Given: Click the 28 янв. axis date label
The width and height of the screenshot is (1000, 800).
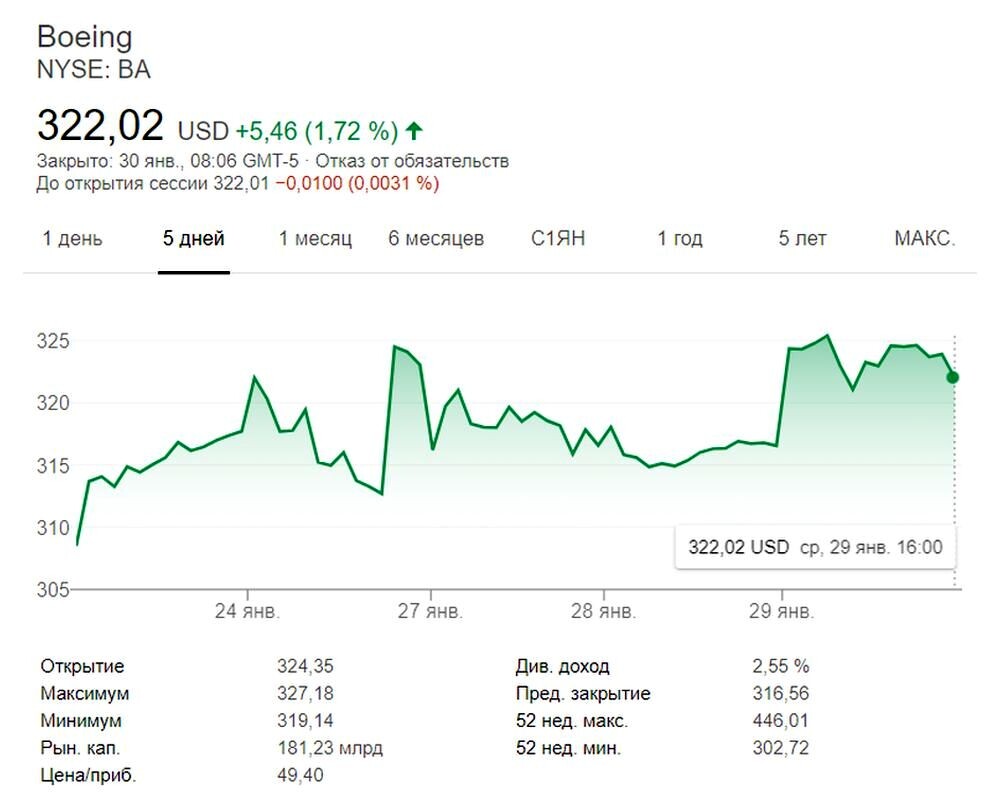Looking at the screenshot, I should (x=603, y=611).
